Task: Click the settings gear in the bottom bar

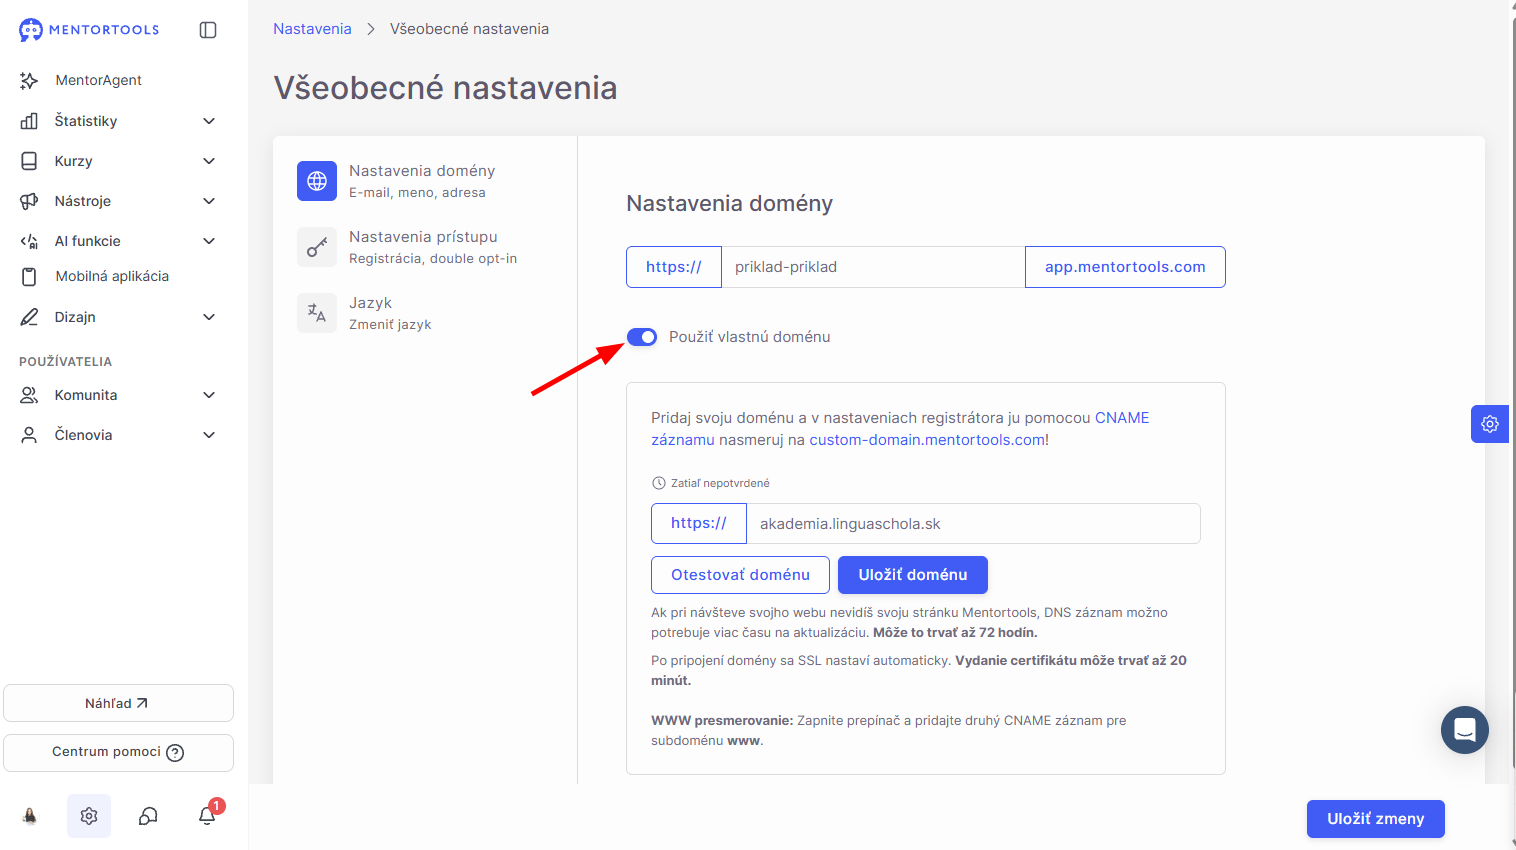Action: tap(89, 816)
